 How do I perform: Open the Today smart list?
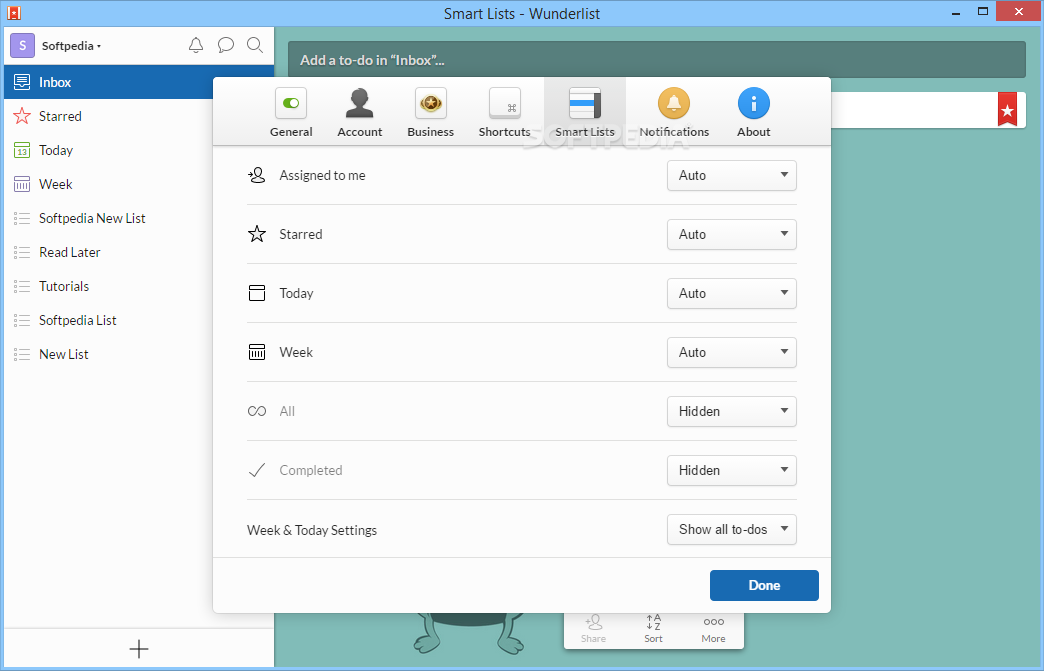(109, 150)
